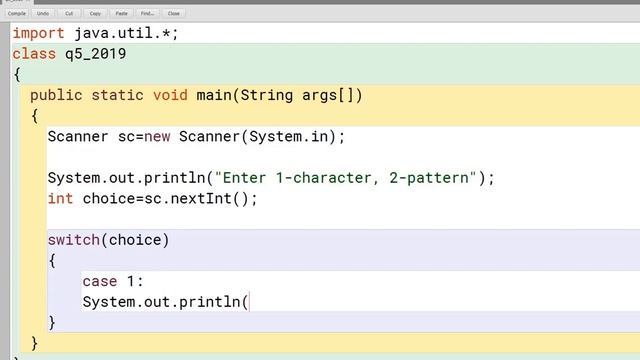Click the opening brace below main declaration
The image size is (640, 360).
coord(34,116)
